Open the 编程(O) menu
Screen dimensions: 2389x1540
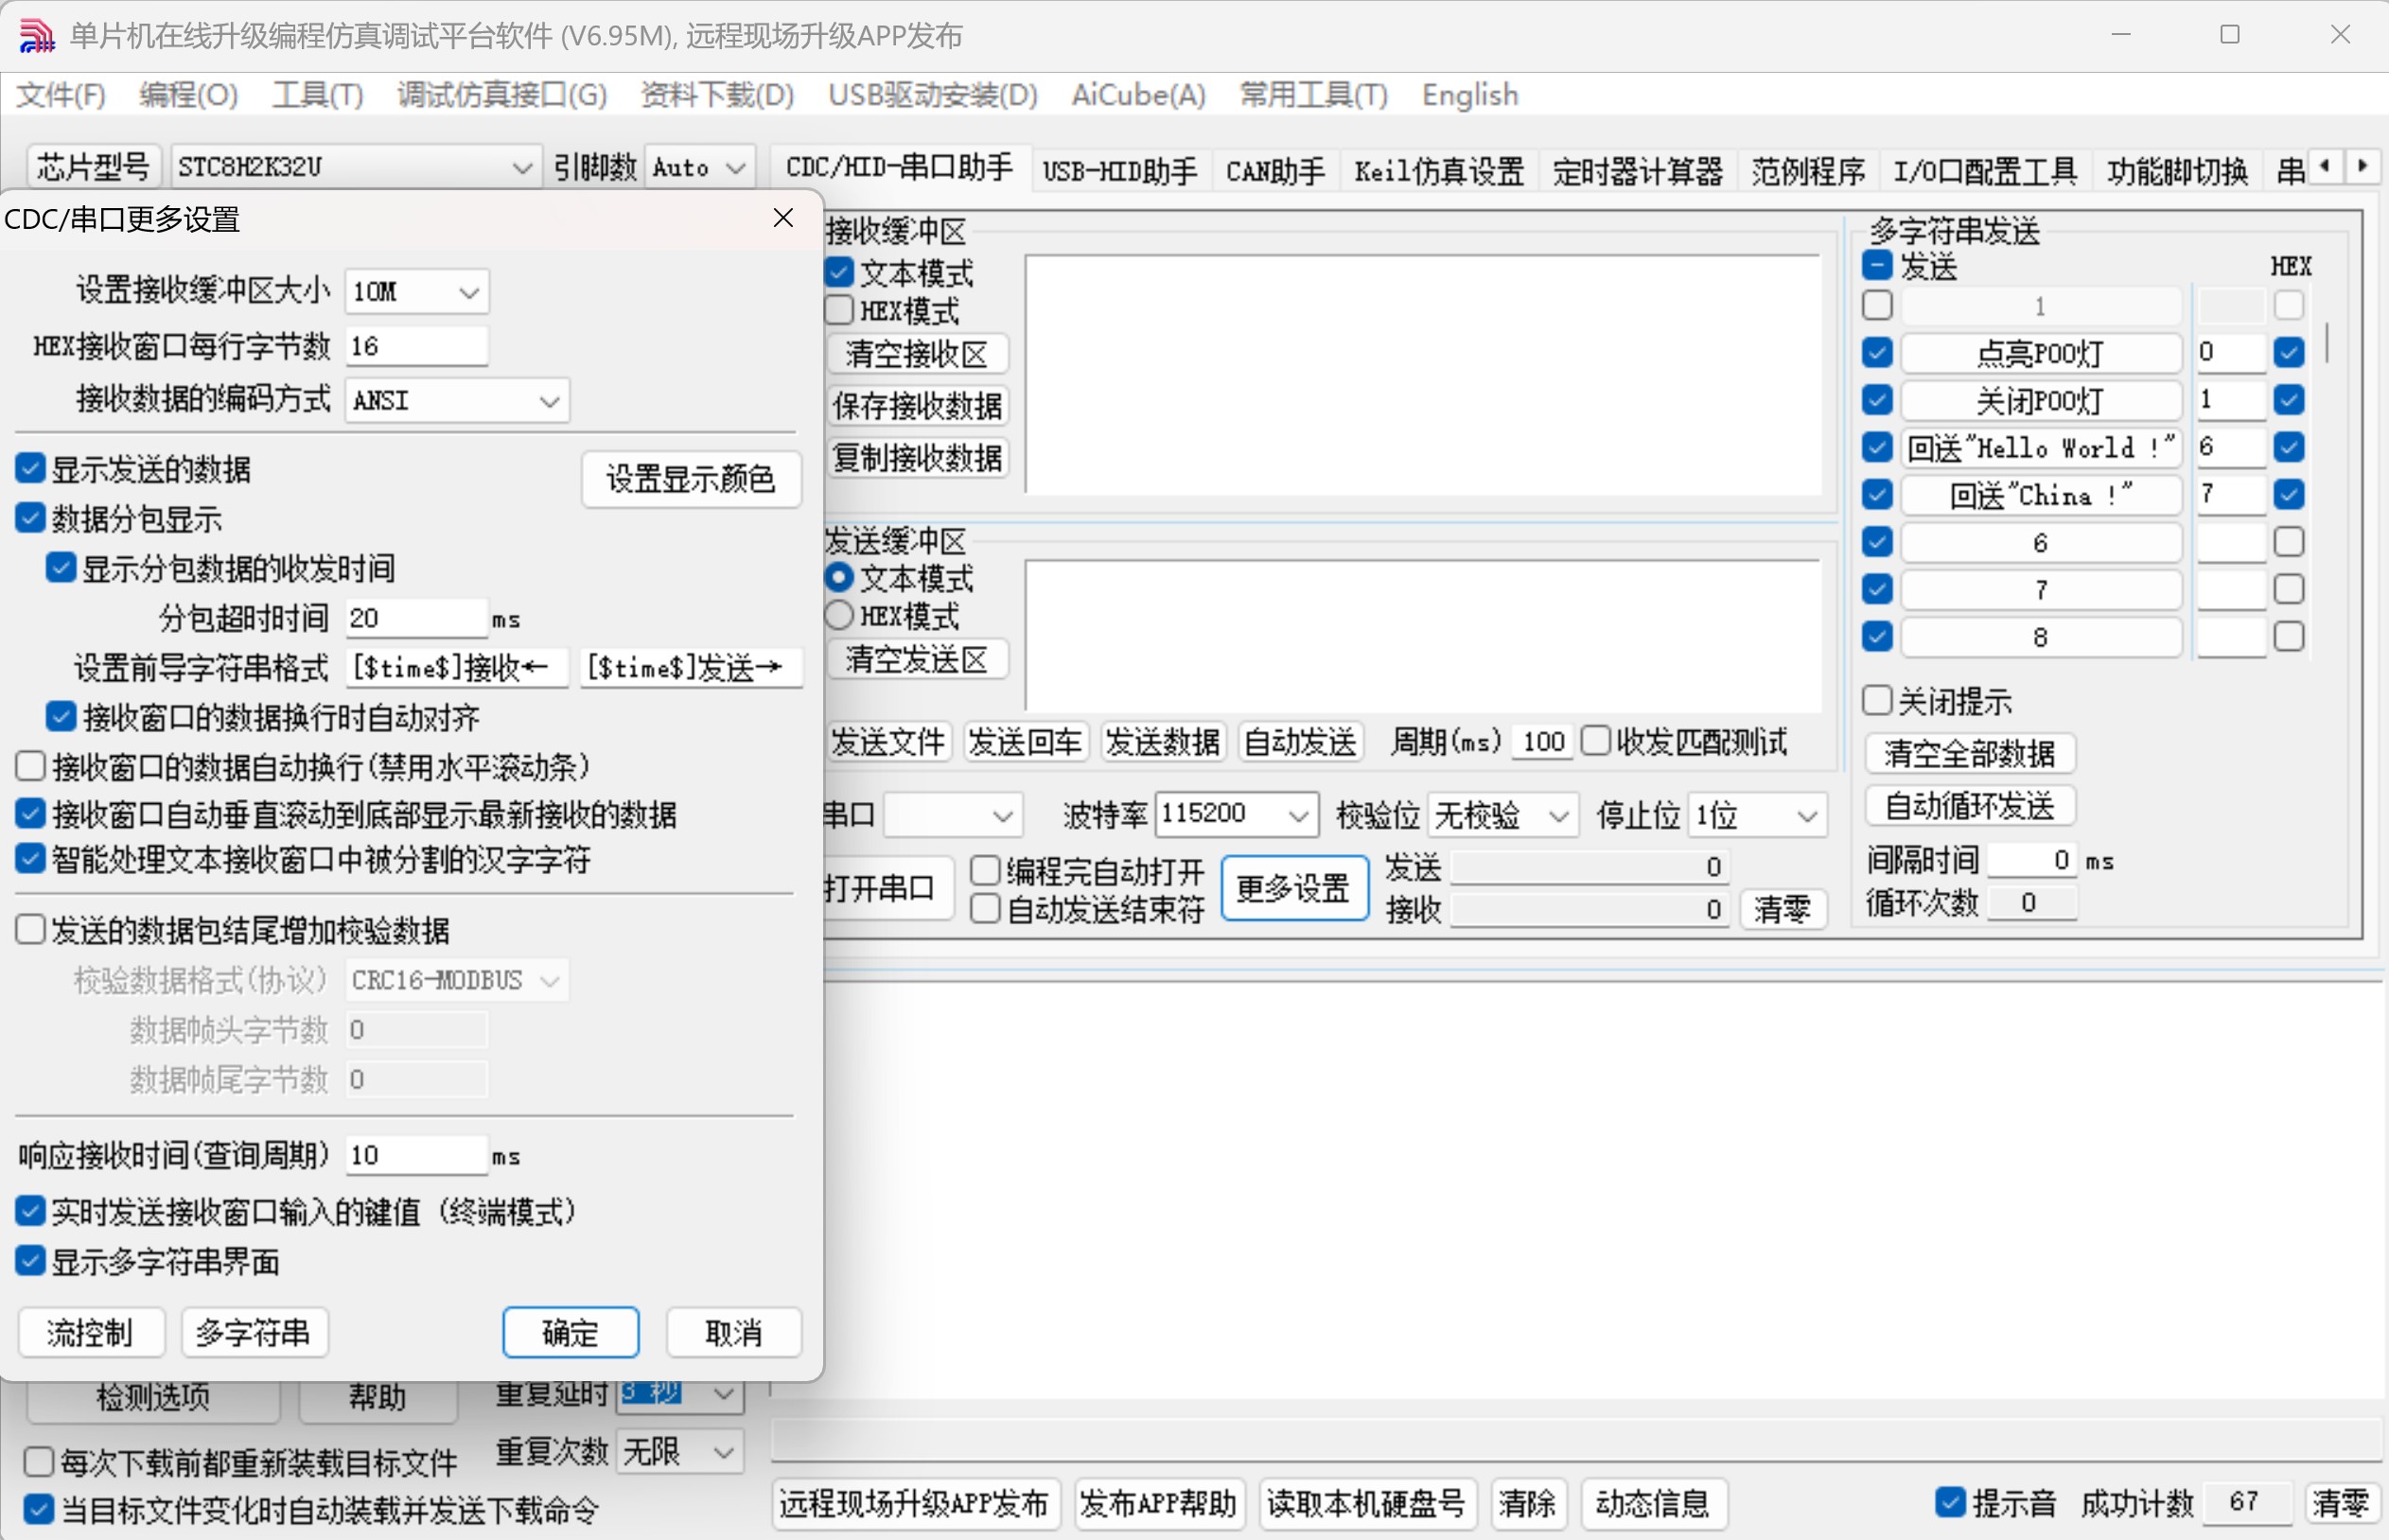(188, 95)
